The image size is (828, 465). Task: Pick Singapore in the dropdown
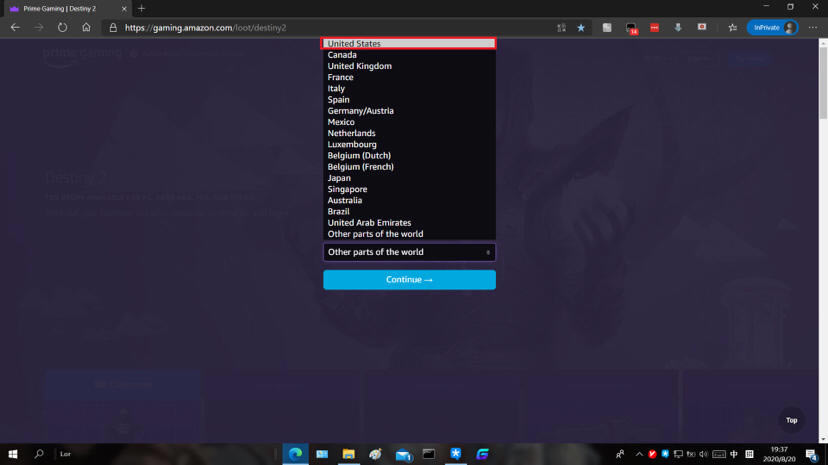(x=409, y=189)
